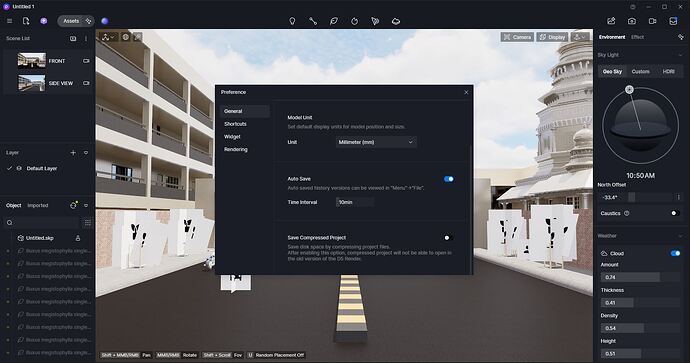Open the Time Interval 10min dropdown

(x=355, y=202)
